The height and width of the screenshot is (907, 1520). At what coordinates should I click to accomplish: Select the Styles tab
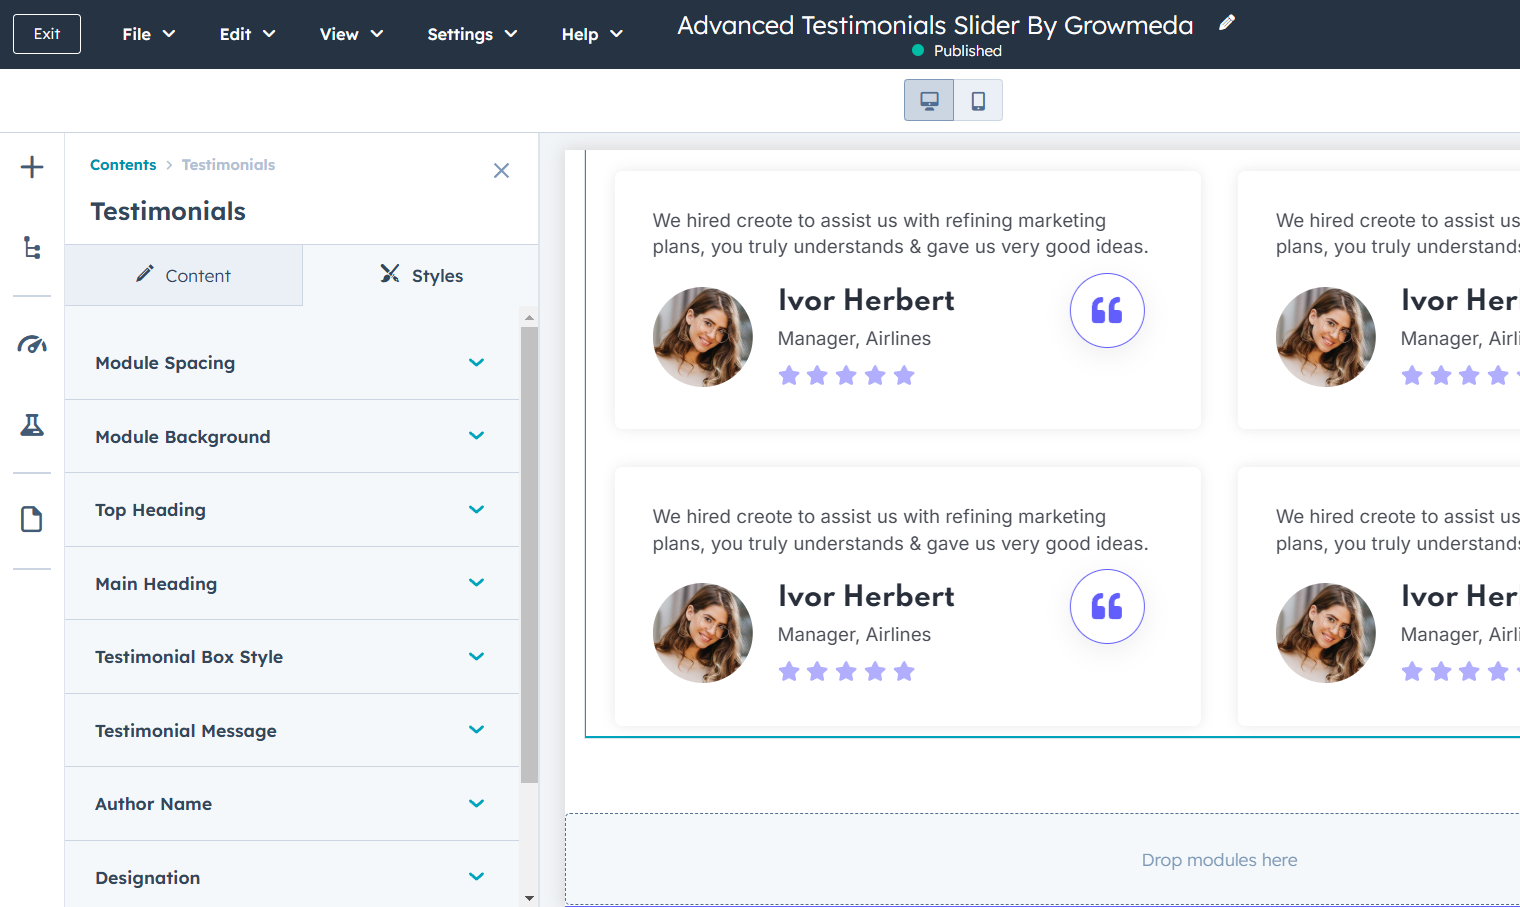[421, 276]
